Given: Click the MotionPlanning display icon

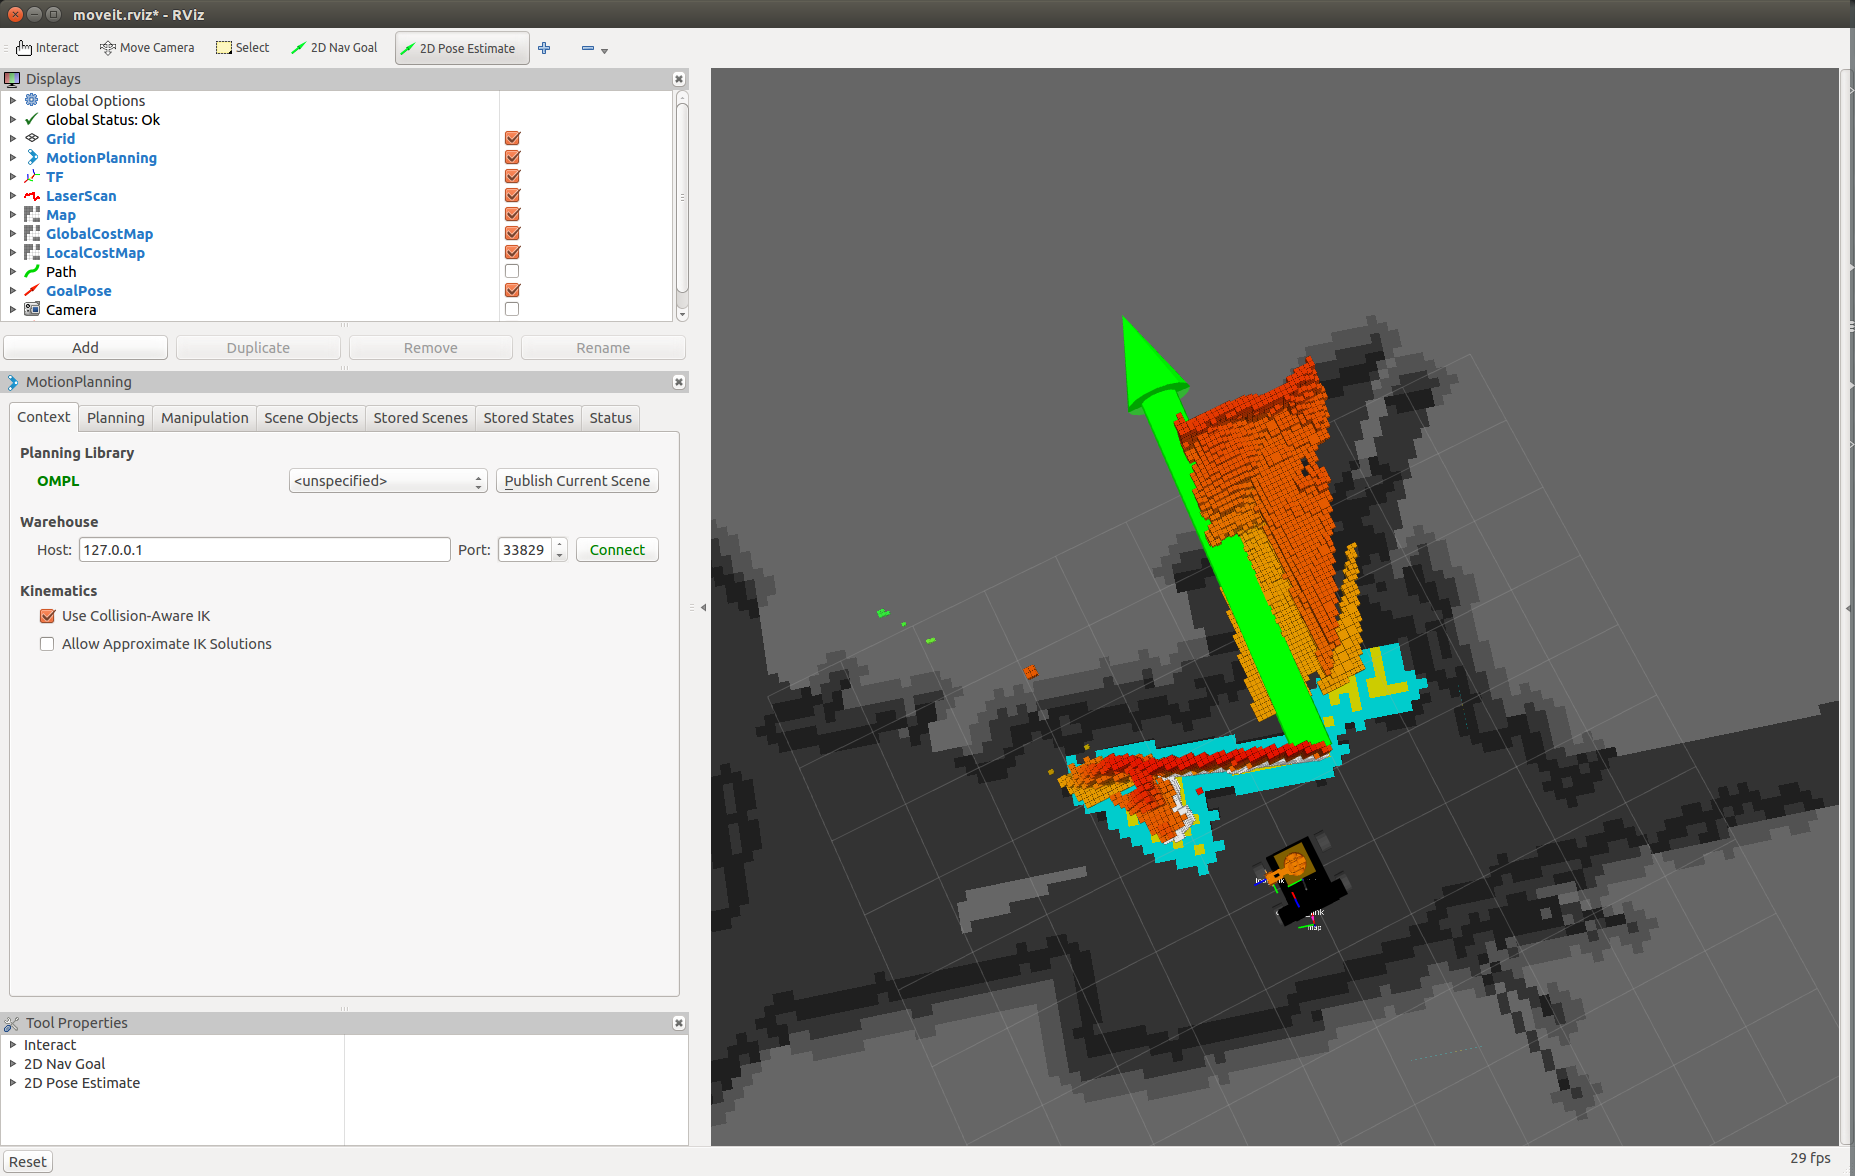Looking at the screenshot, I should point(32,158).
